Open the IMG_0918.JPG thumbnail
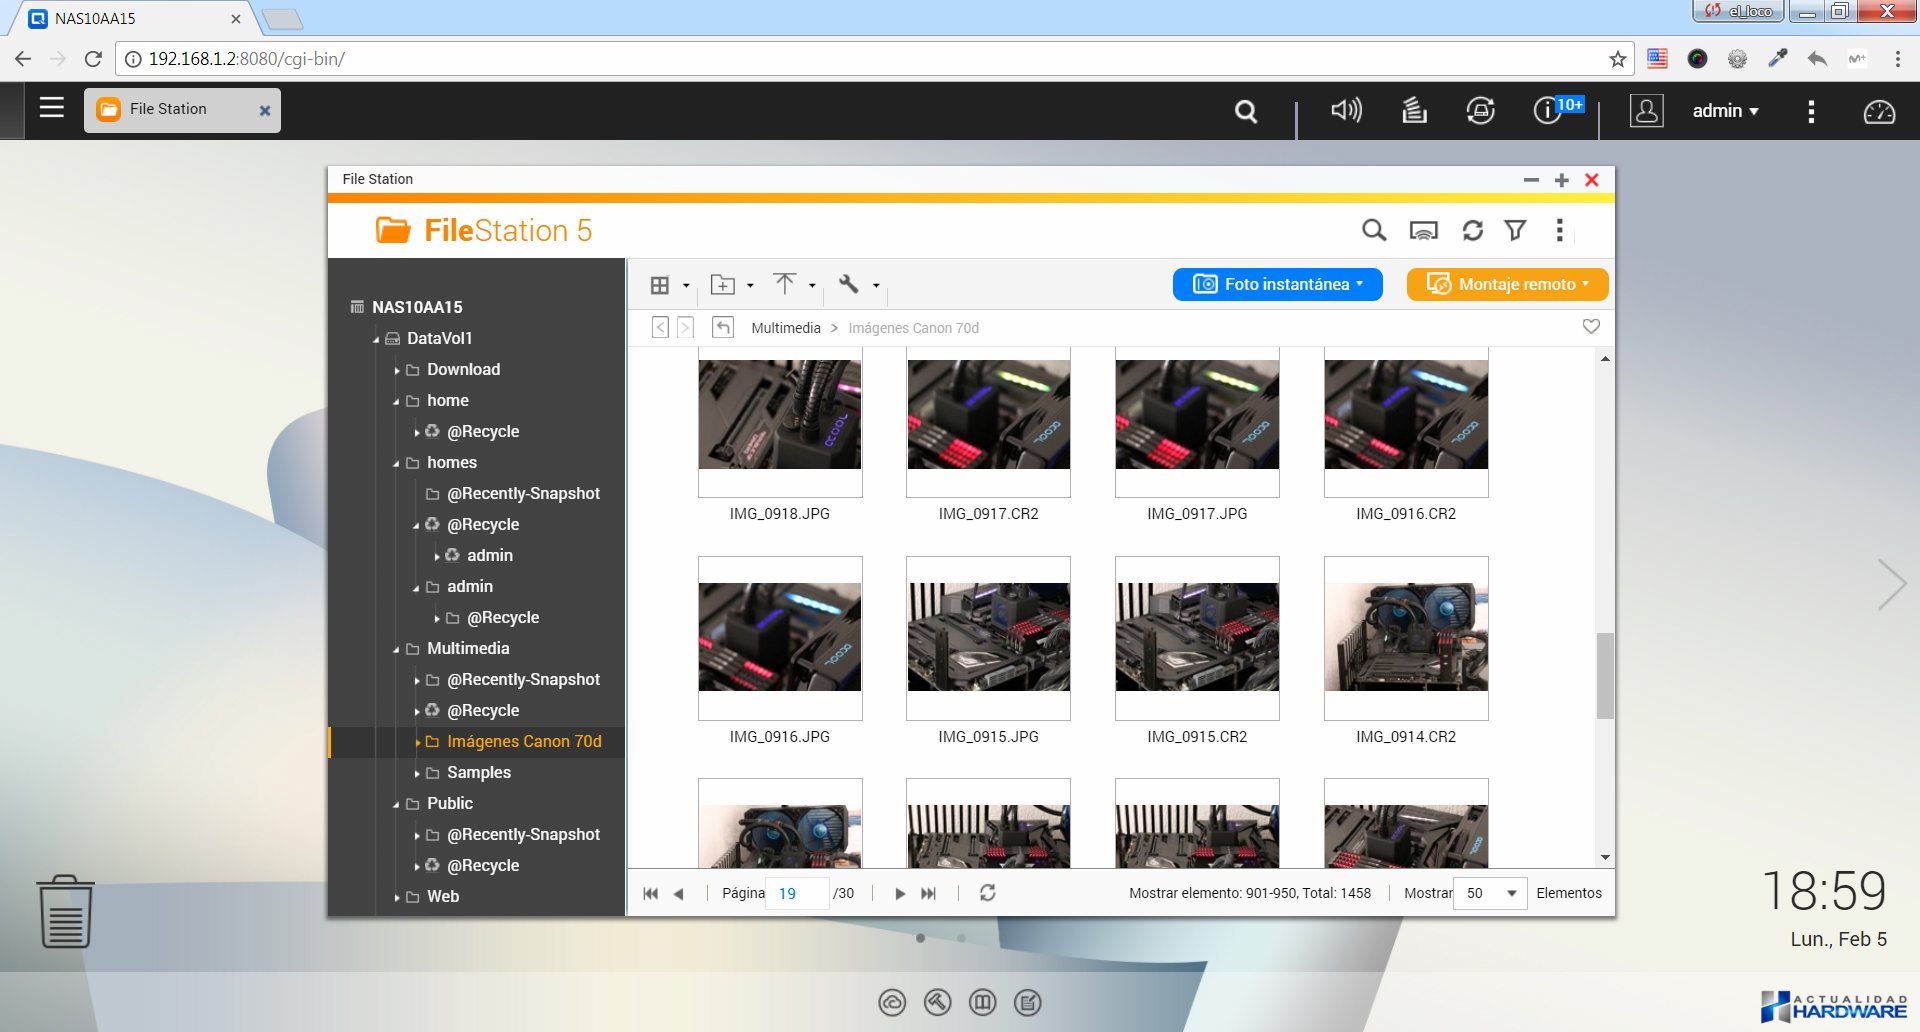 tap(780, 415)
